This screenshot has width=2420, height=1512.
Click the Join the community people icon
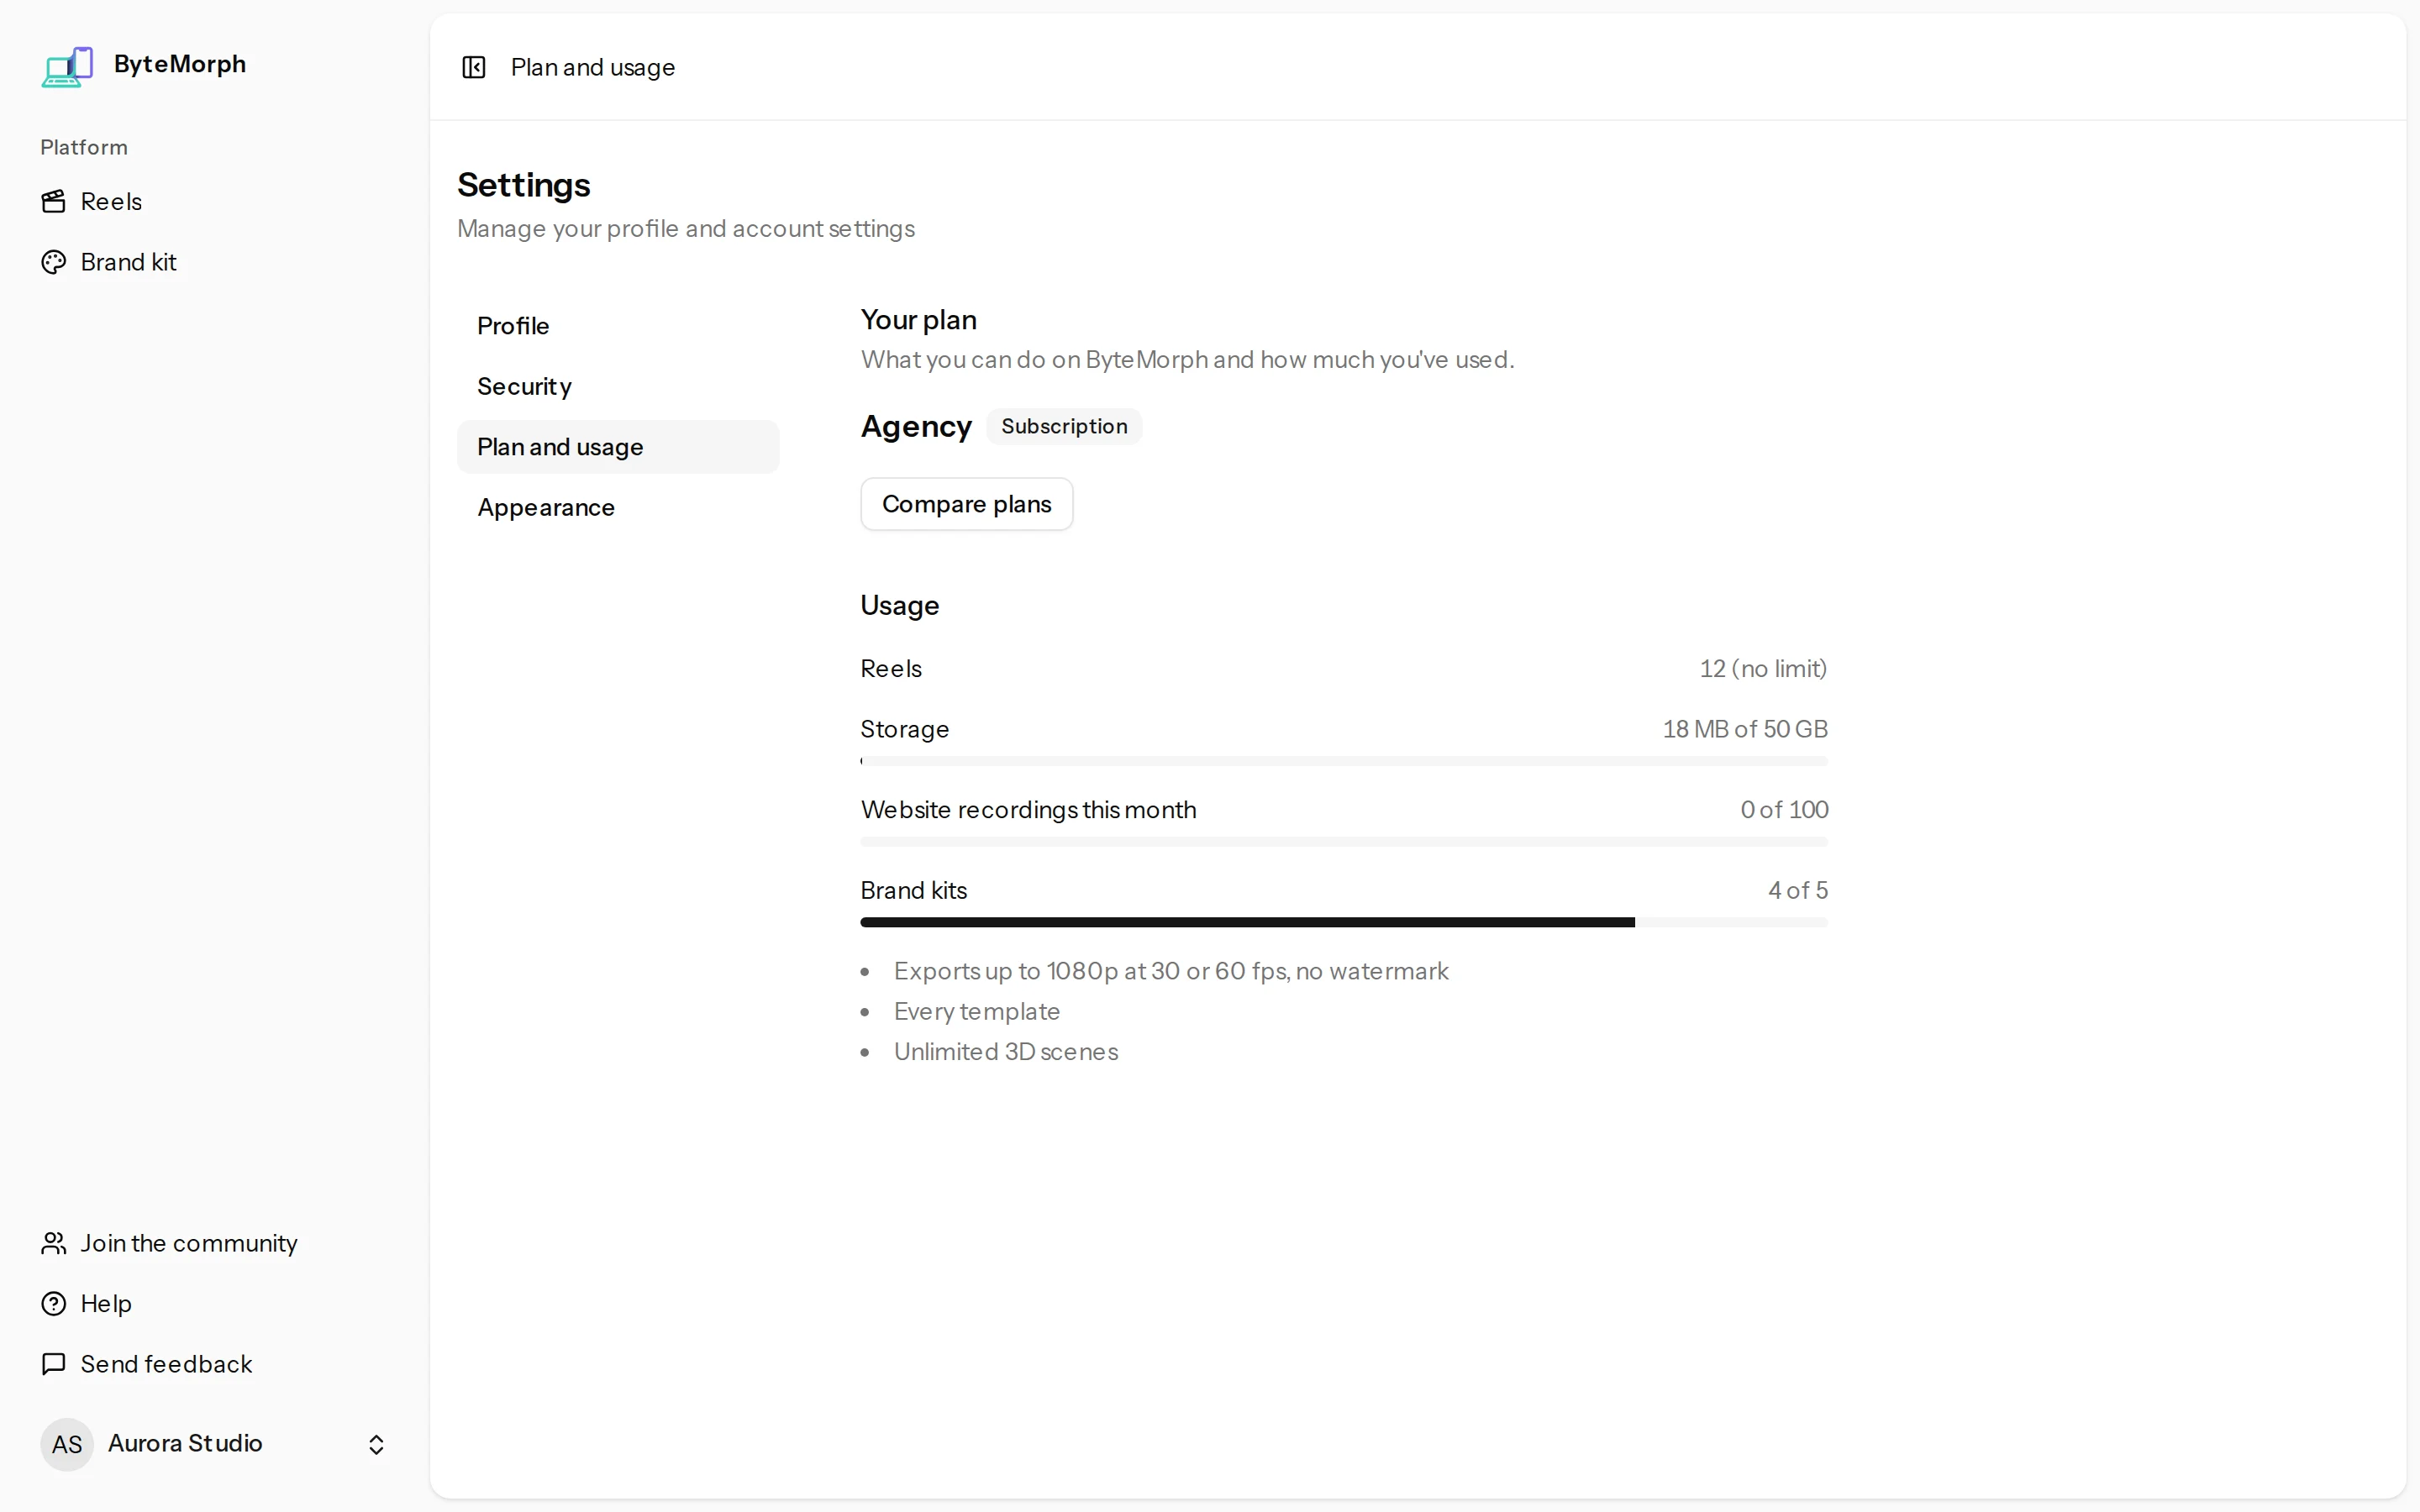click(x=53, y=1243)
